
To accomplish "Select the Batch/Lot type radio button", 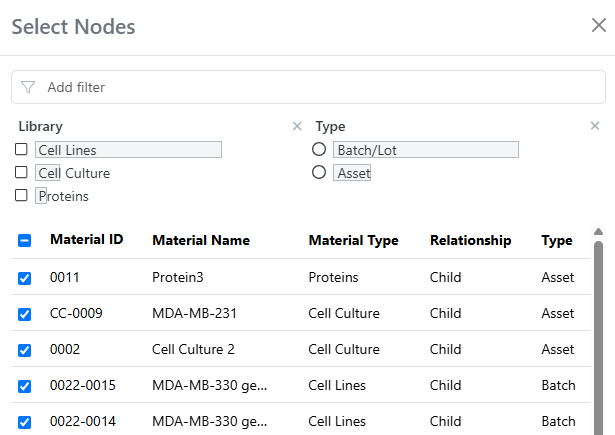I will tap(319, 149).
